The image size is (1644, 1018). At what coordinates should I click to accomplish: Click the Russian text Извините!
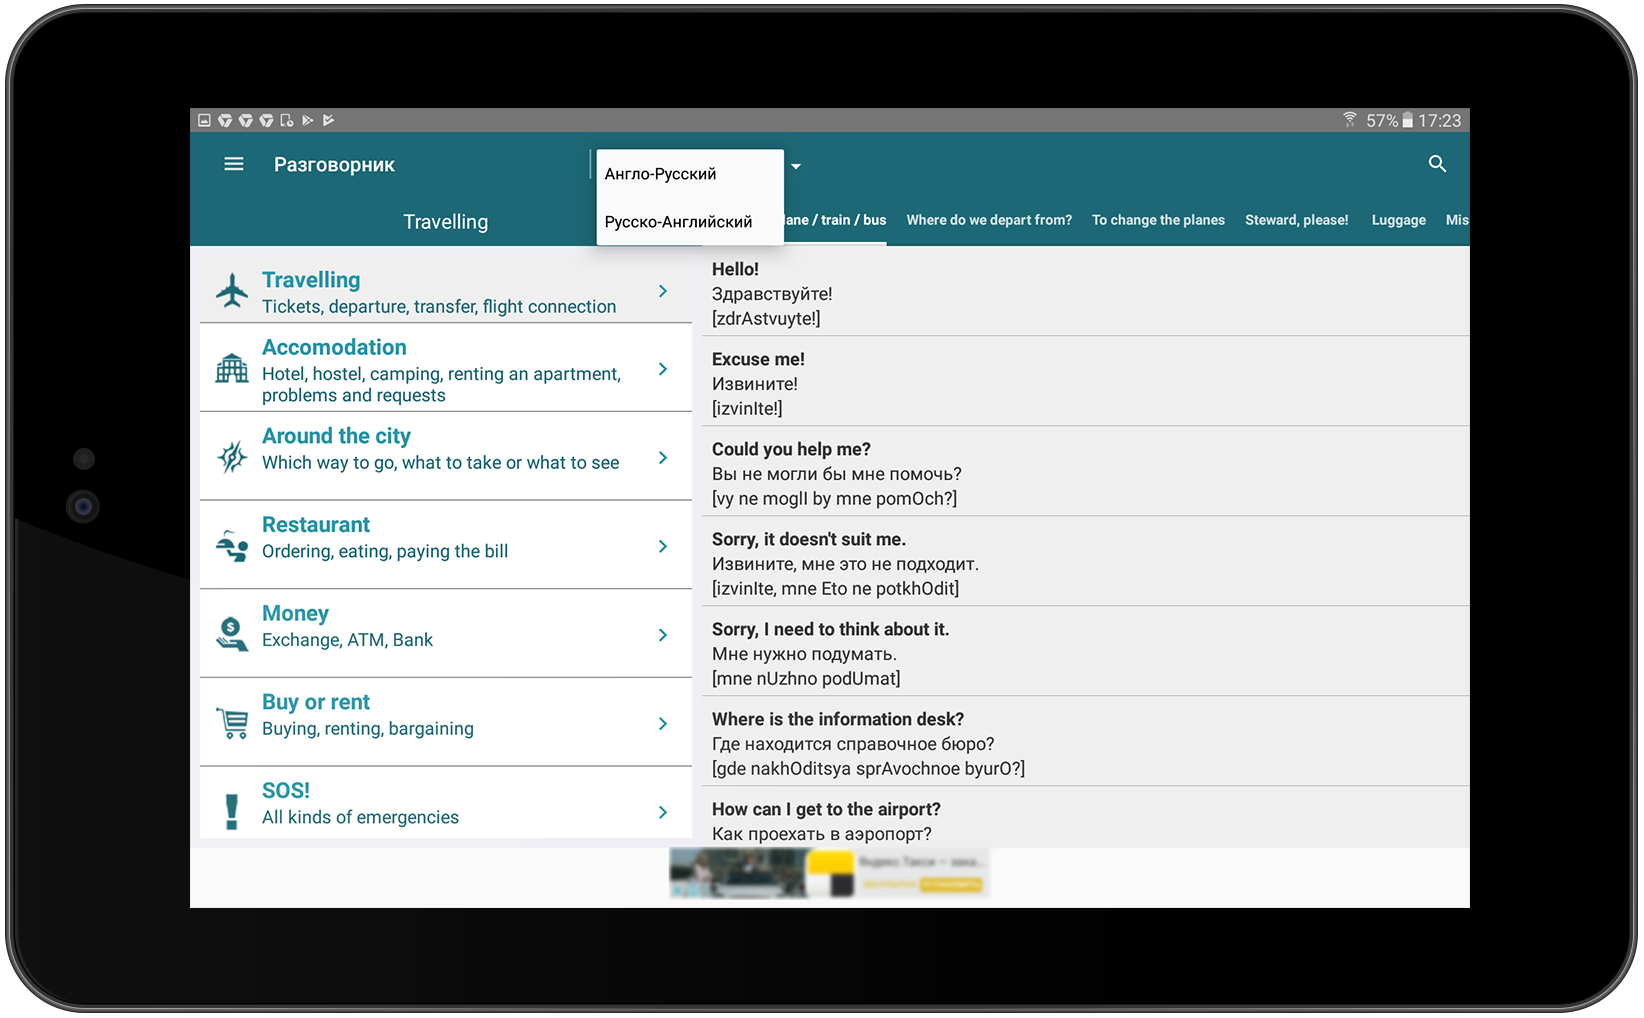point(755,384)
